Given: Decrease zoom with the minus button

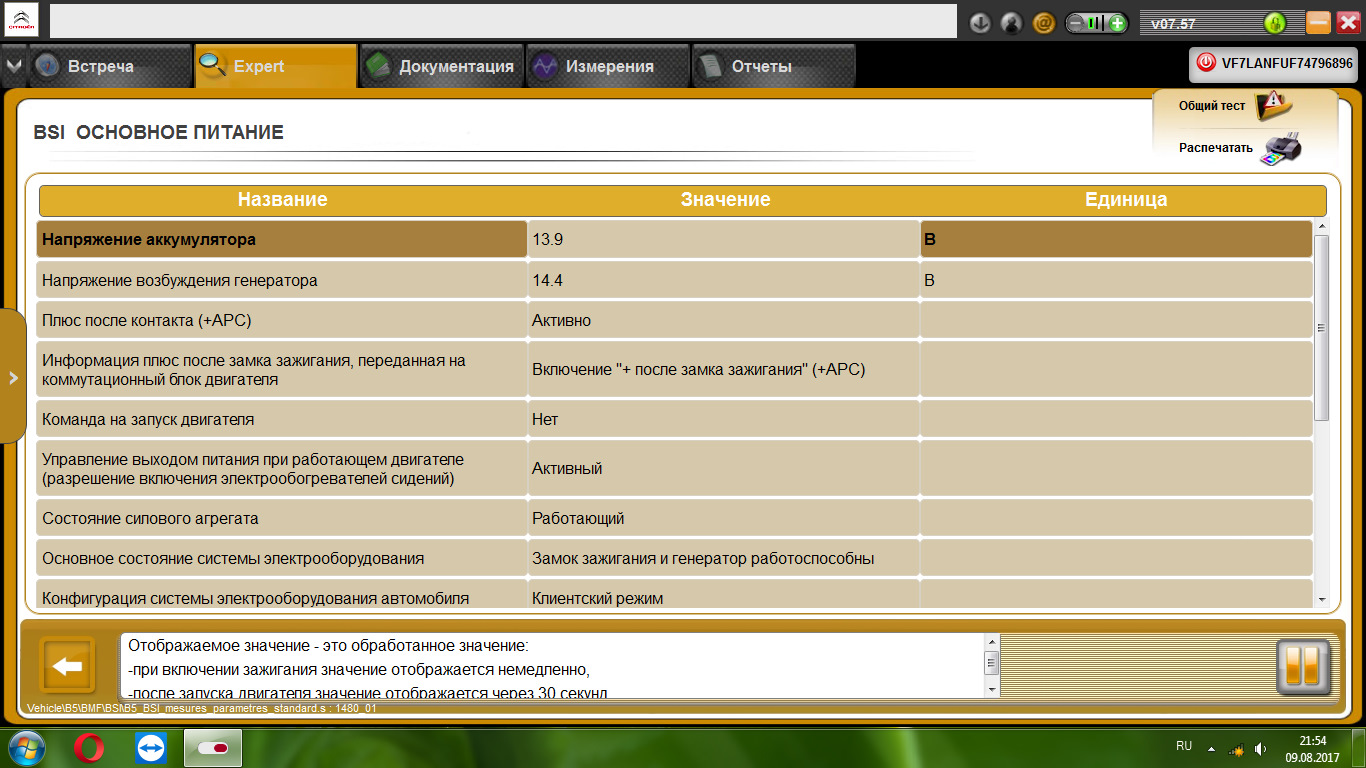Looking at the screenshot, I should click(1076, 23).
